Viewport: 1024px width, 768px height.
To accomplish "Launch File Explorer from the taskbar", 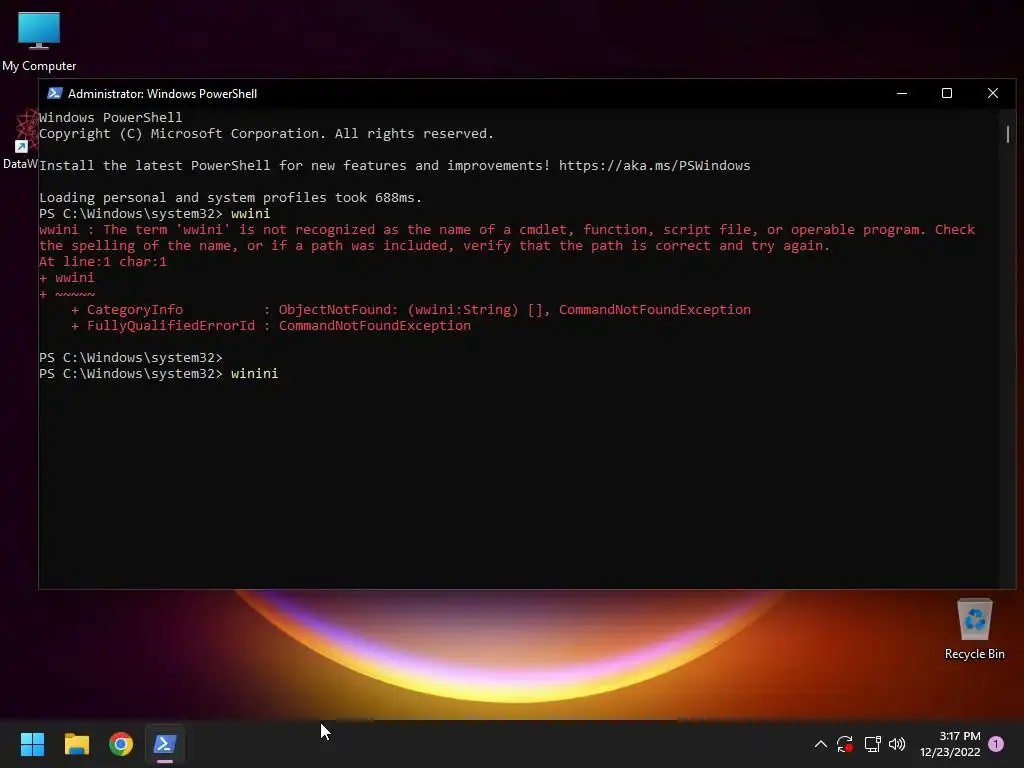I will tap(76, 744).
